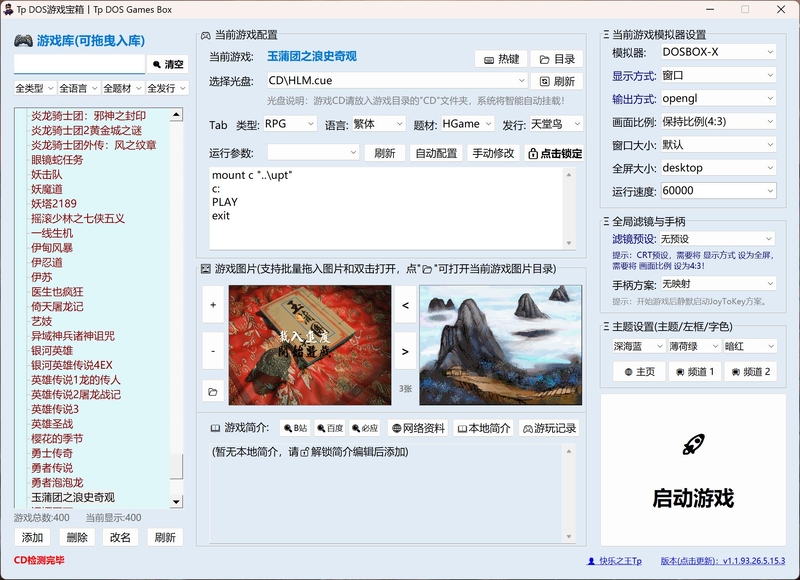Click the version update link
This screenshot has width=800, height=580.
coord(723,561)
